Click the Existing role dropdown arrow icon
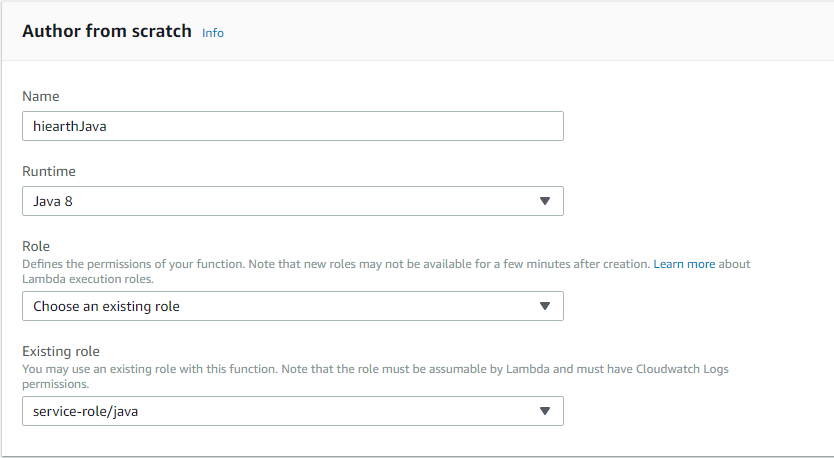Screen dimensions: 834x458 click(545, 411)
